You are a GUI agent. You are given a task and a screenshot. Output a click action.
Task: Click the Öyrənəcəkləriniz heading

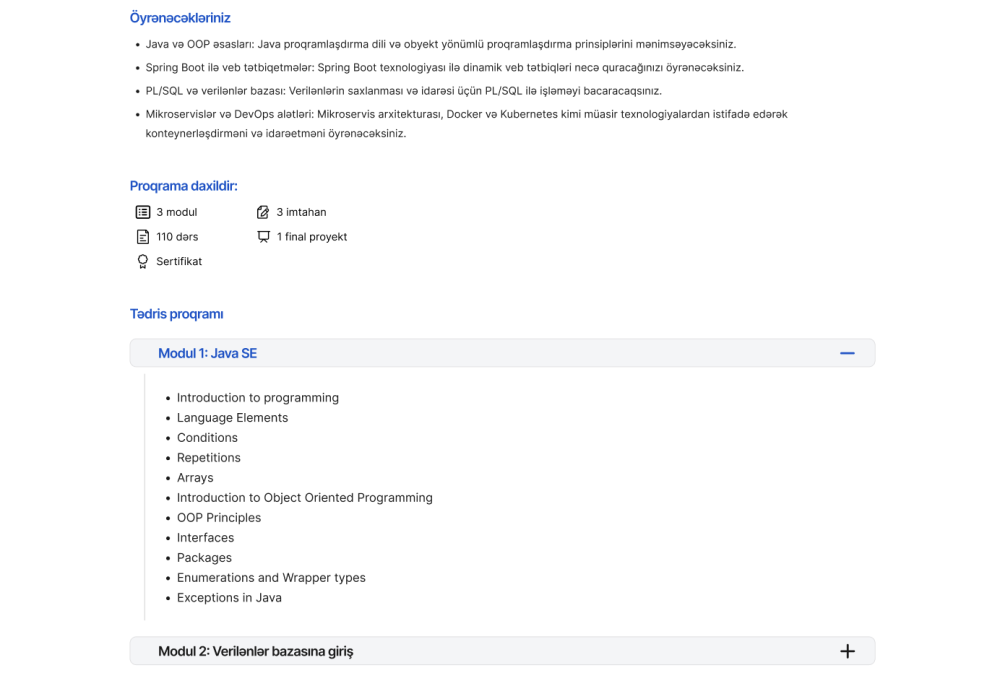[180, 18]
